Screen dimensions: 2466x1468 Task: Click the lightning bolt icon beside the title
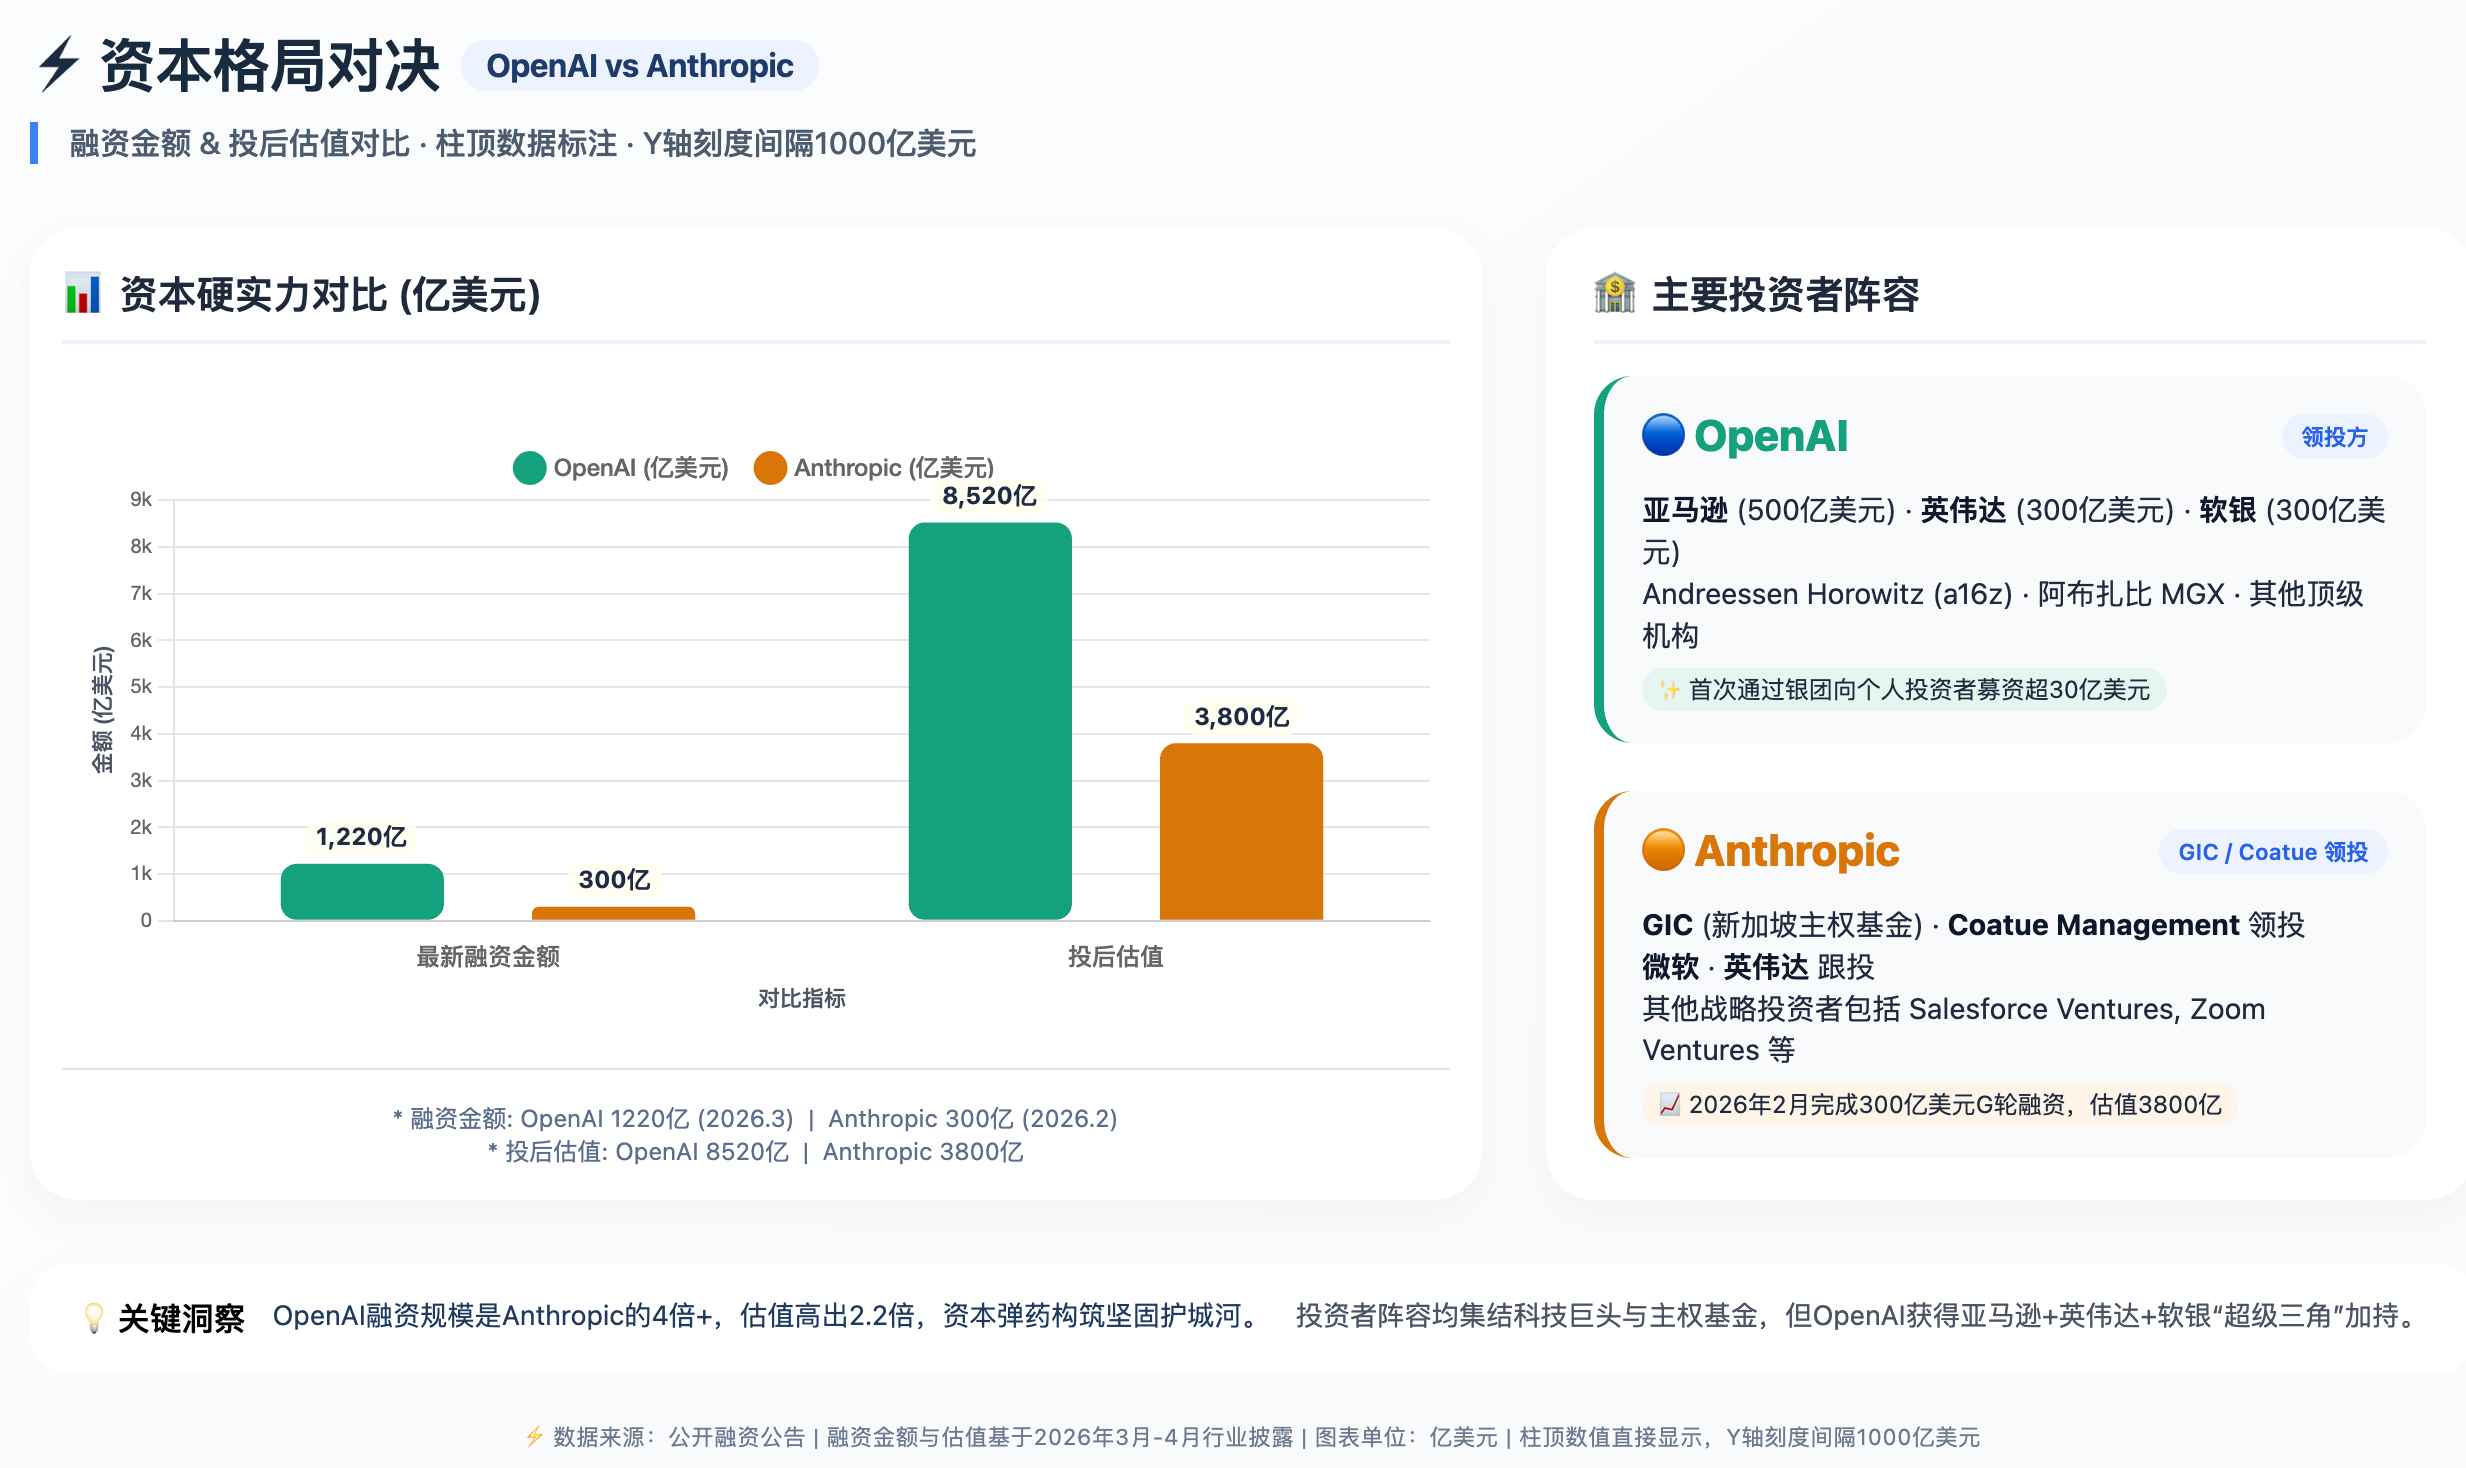(x=59, y=66)
